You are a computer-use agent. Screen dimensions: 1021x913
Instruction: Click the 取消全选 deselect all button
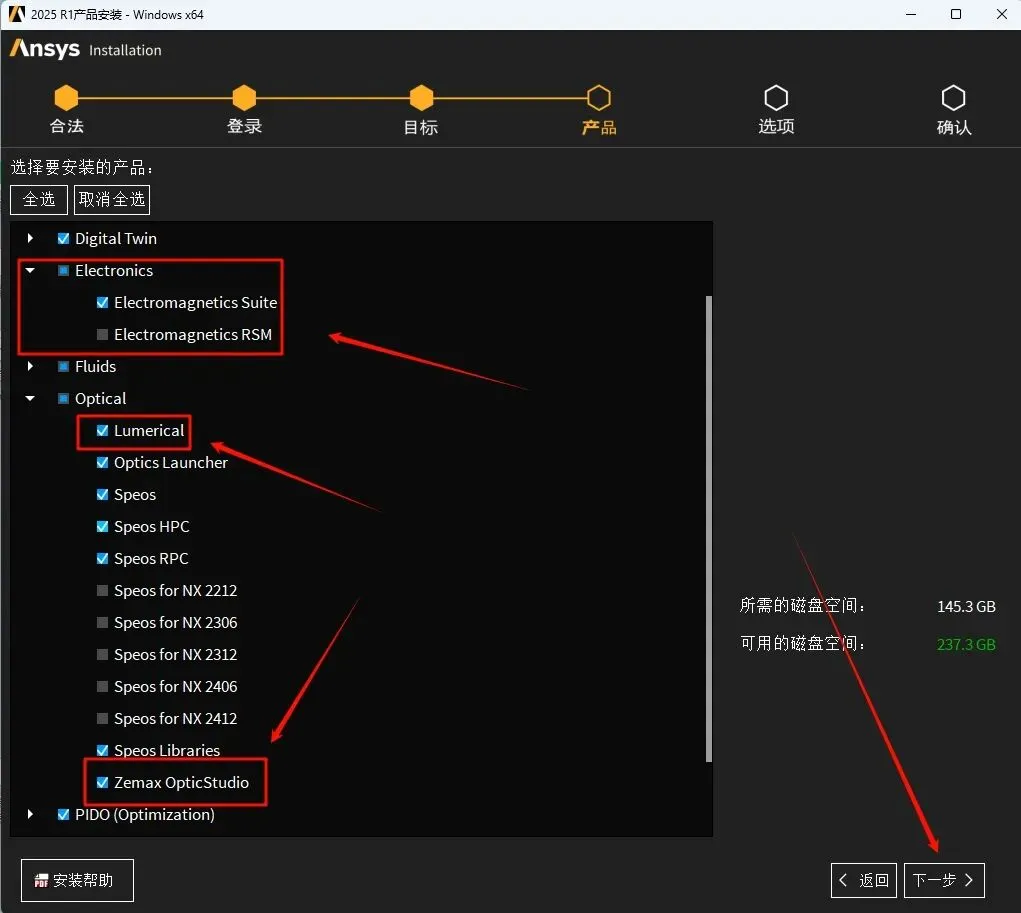(112, 199)
